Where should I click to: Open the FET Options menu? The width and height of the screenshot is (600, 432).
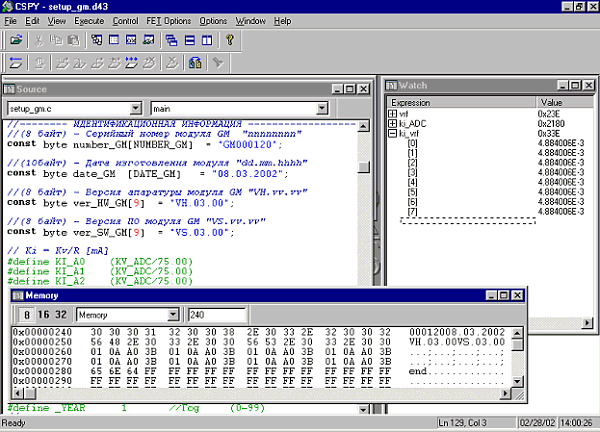tap(168, 21)
